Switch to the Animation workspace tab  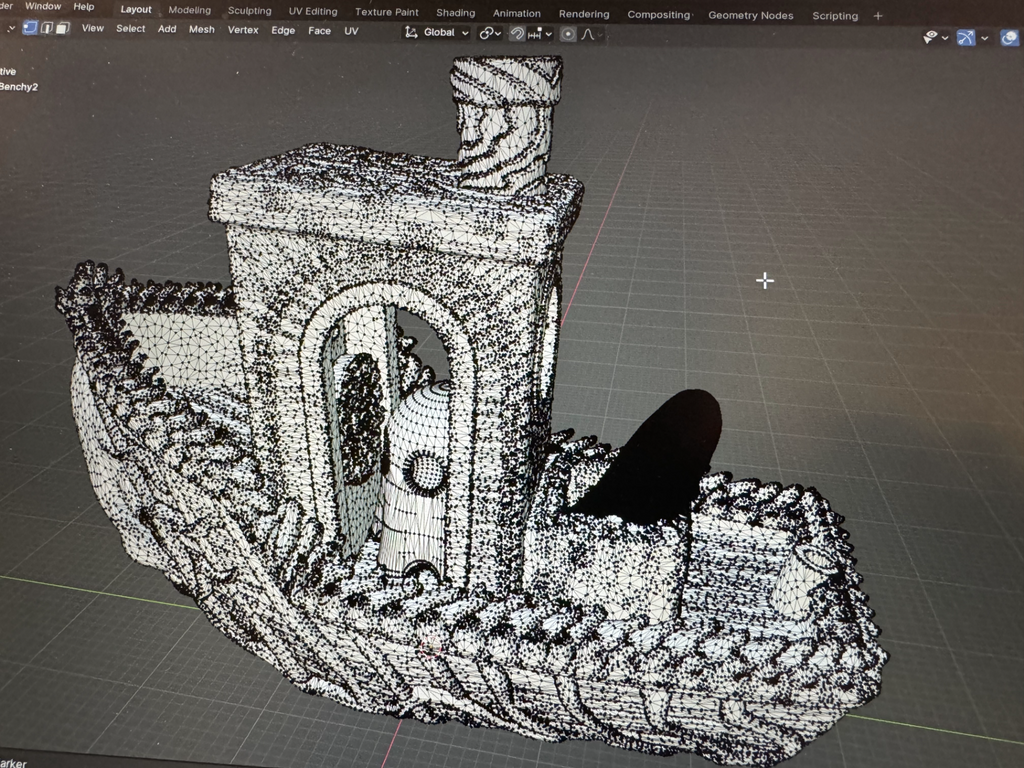517,13
